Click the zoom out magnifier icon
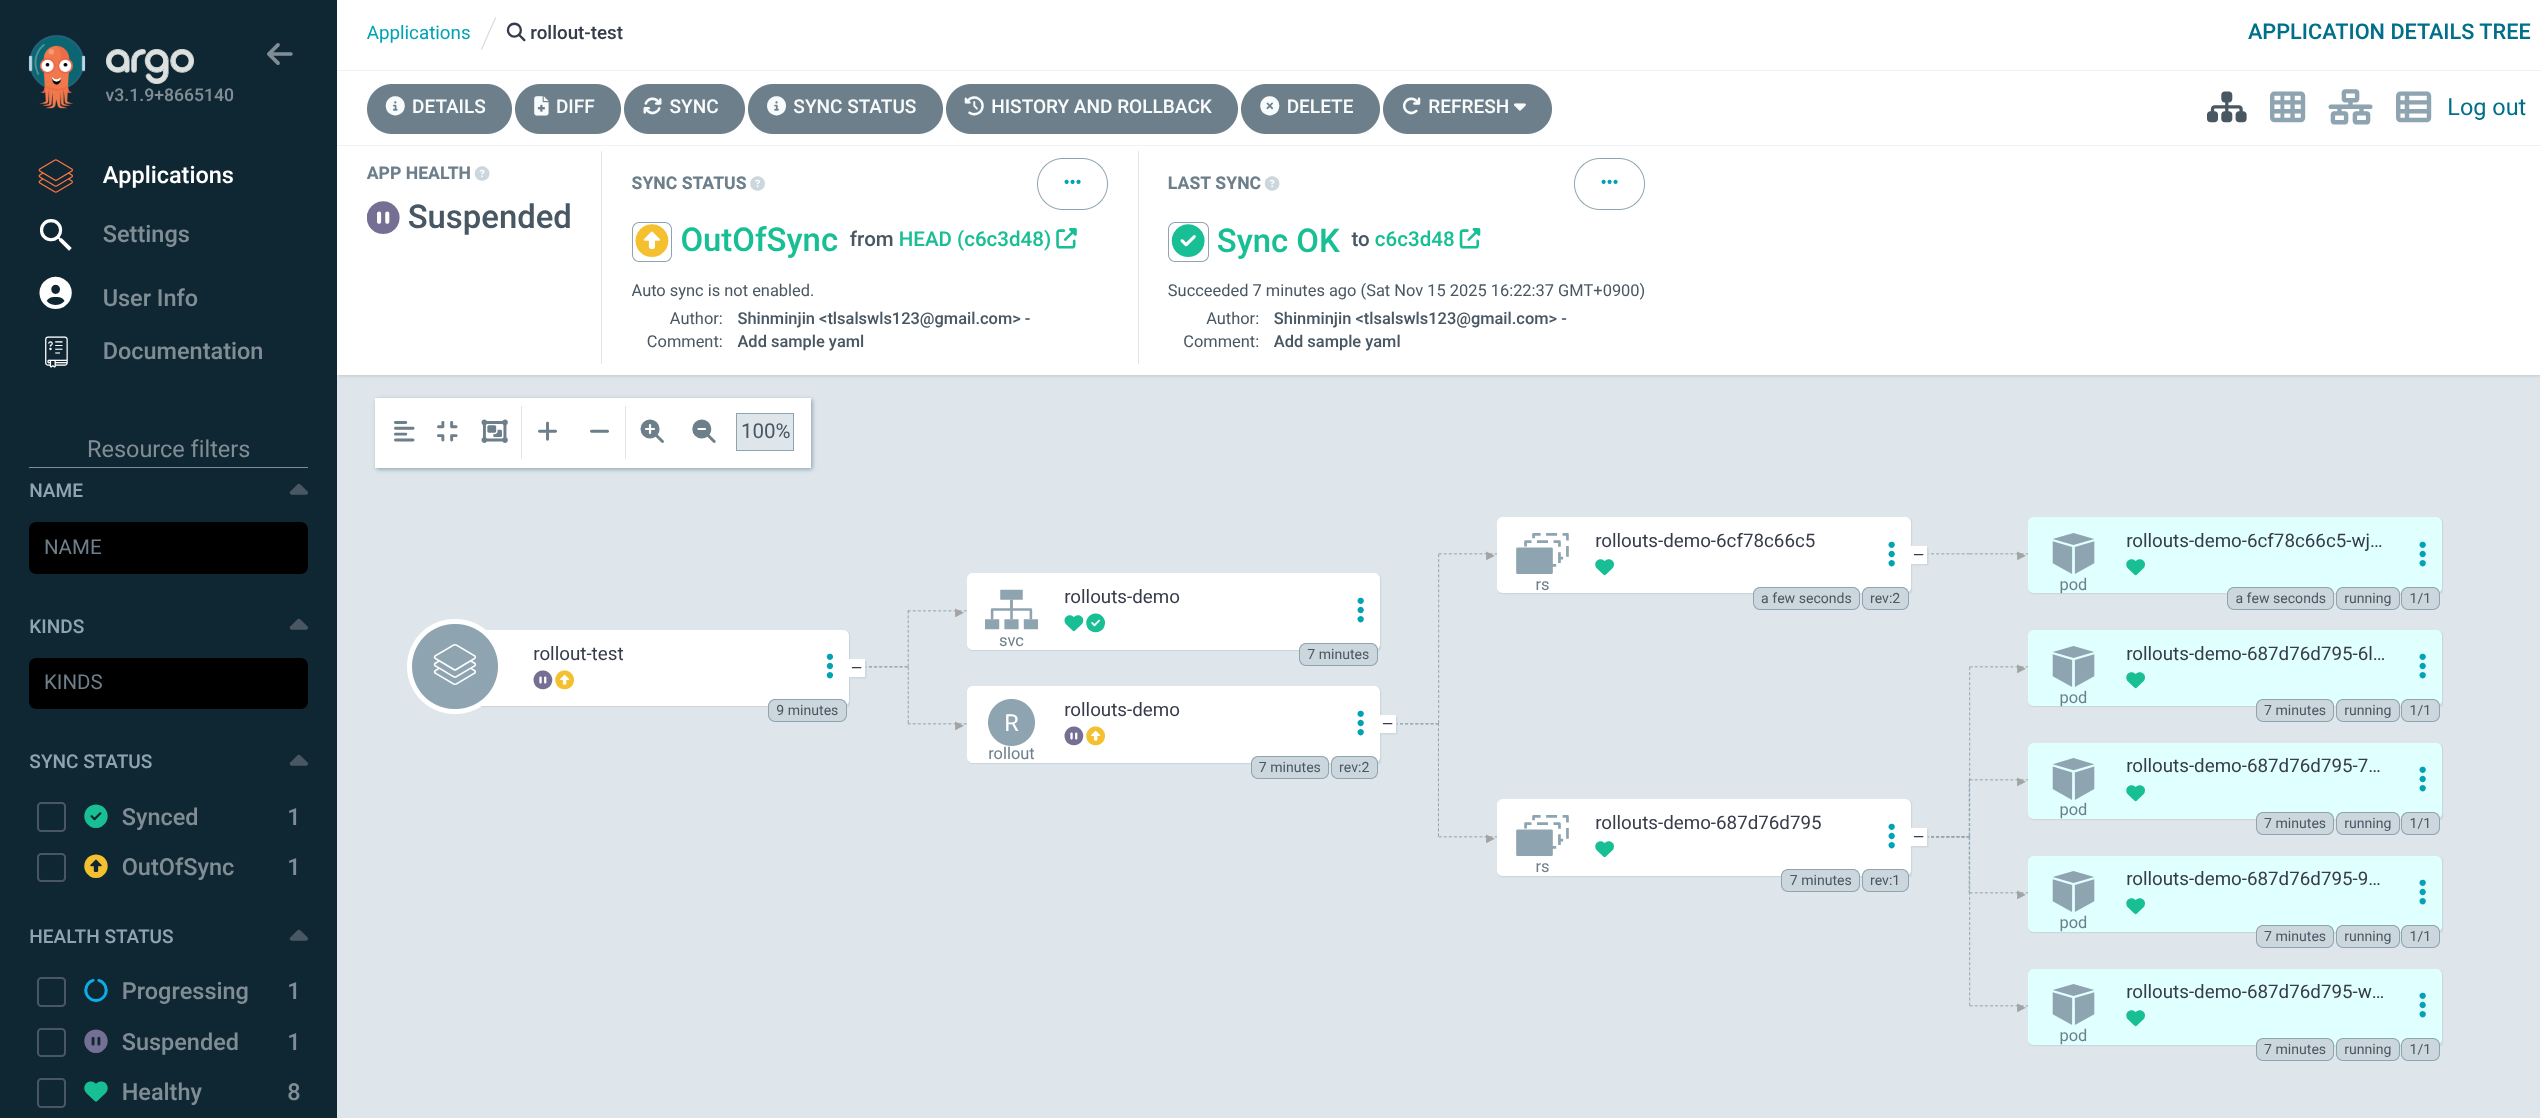The height and width of the screenshot is (1118, 2541). pos(703,431)
